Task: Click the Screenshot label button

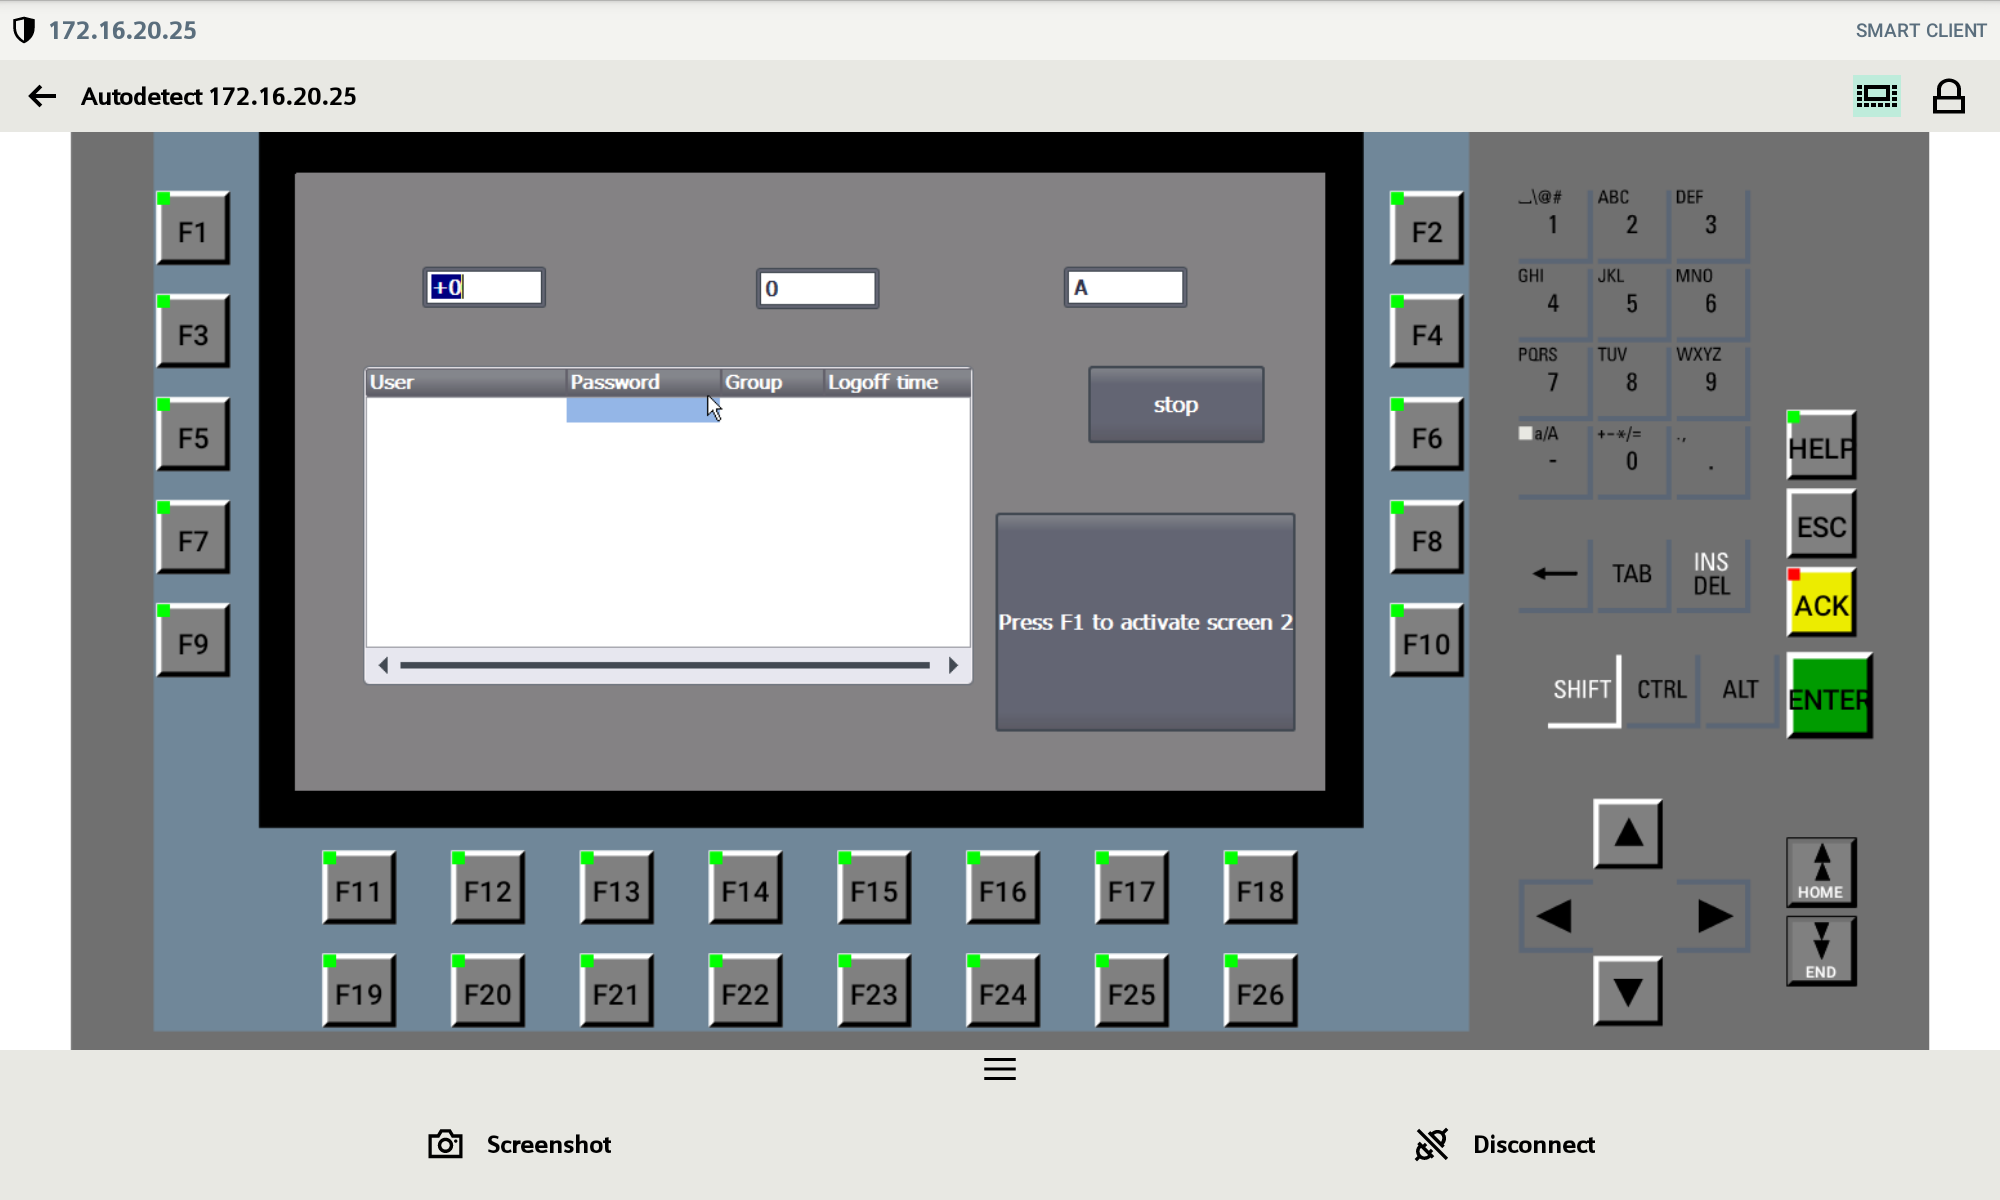Action: [549, 1144]
